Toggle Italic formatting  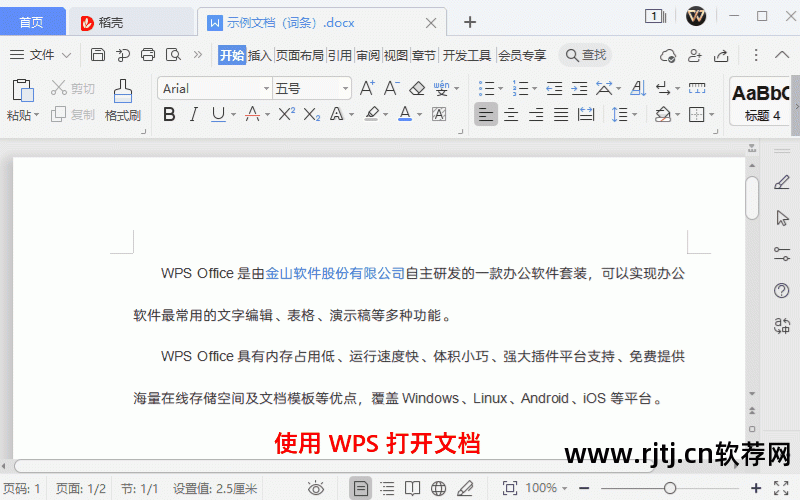193,114
